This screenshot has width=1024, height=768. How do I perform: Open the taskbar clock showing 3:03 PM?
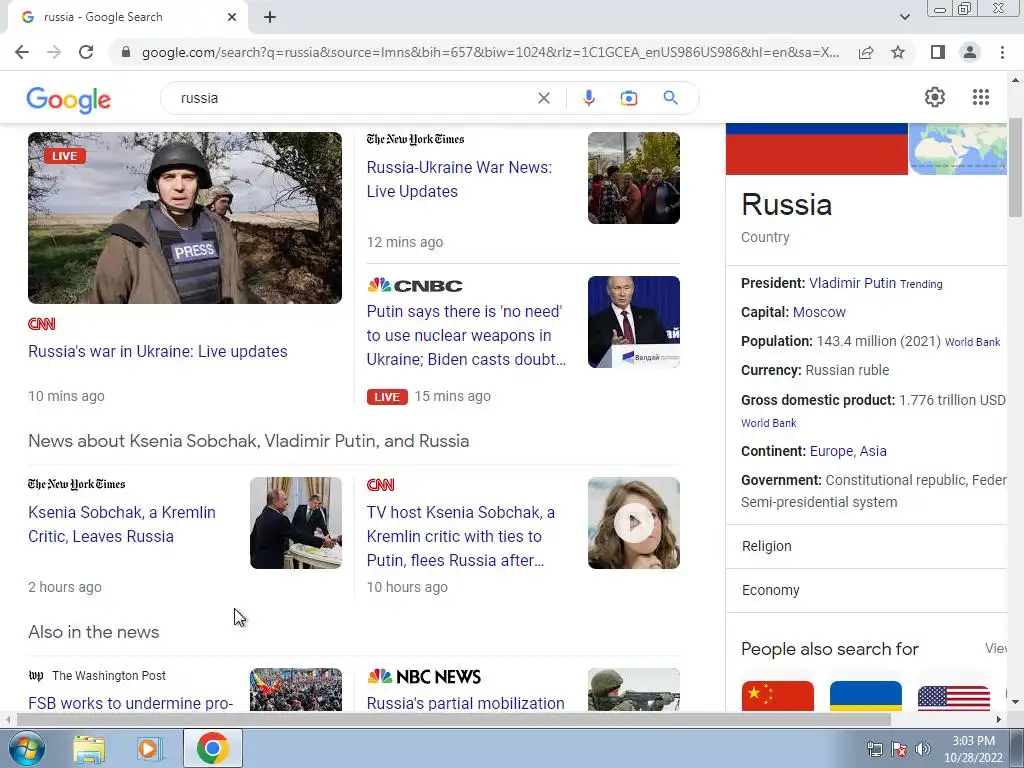pyautogui.click(x=973, y=749)
